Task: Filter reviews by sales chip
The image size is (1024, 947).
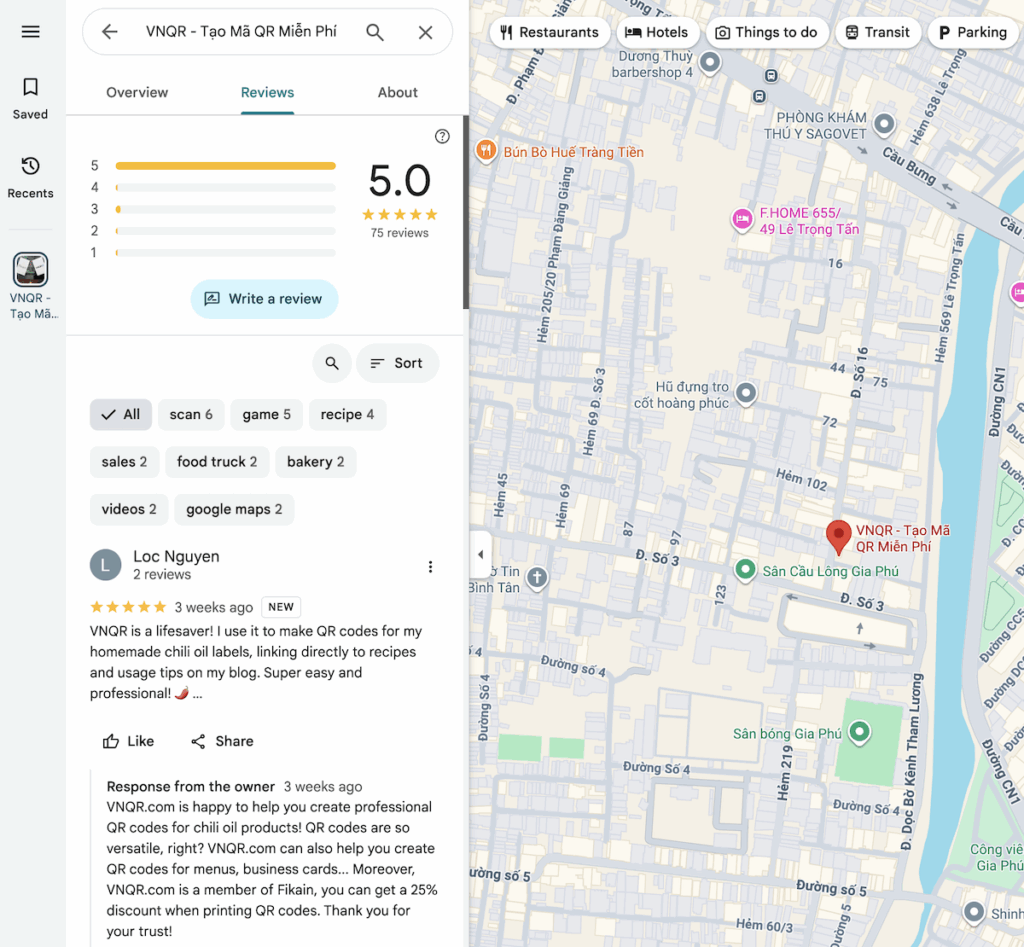Action: pyautogui.click(x=124, y=462)
